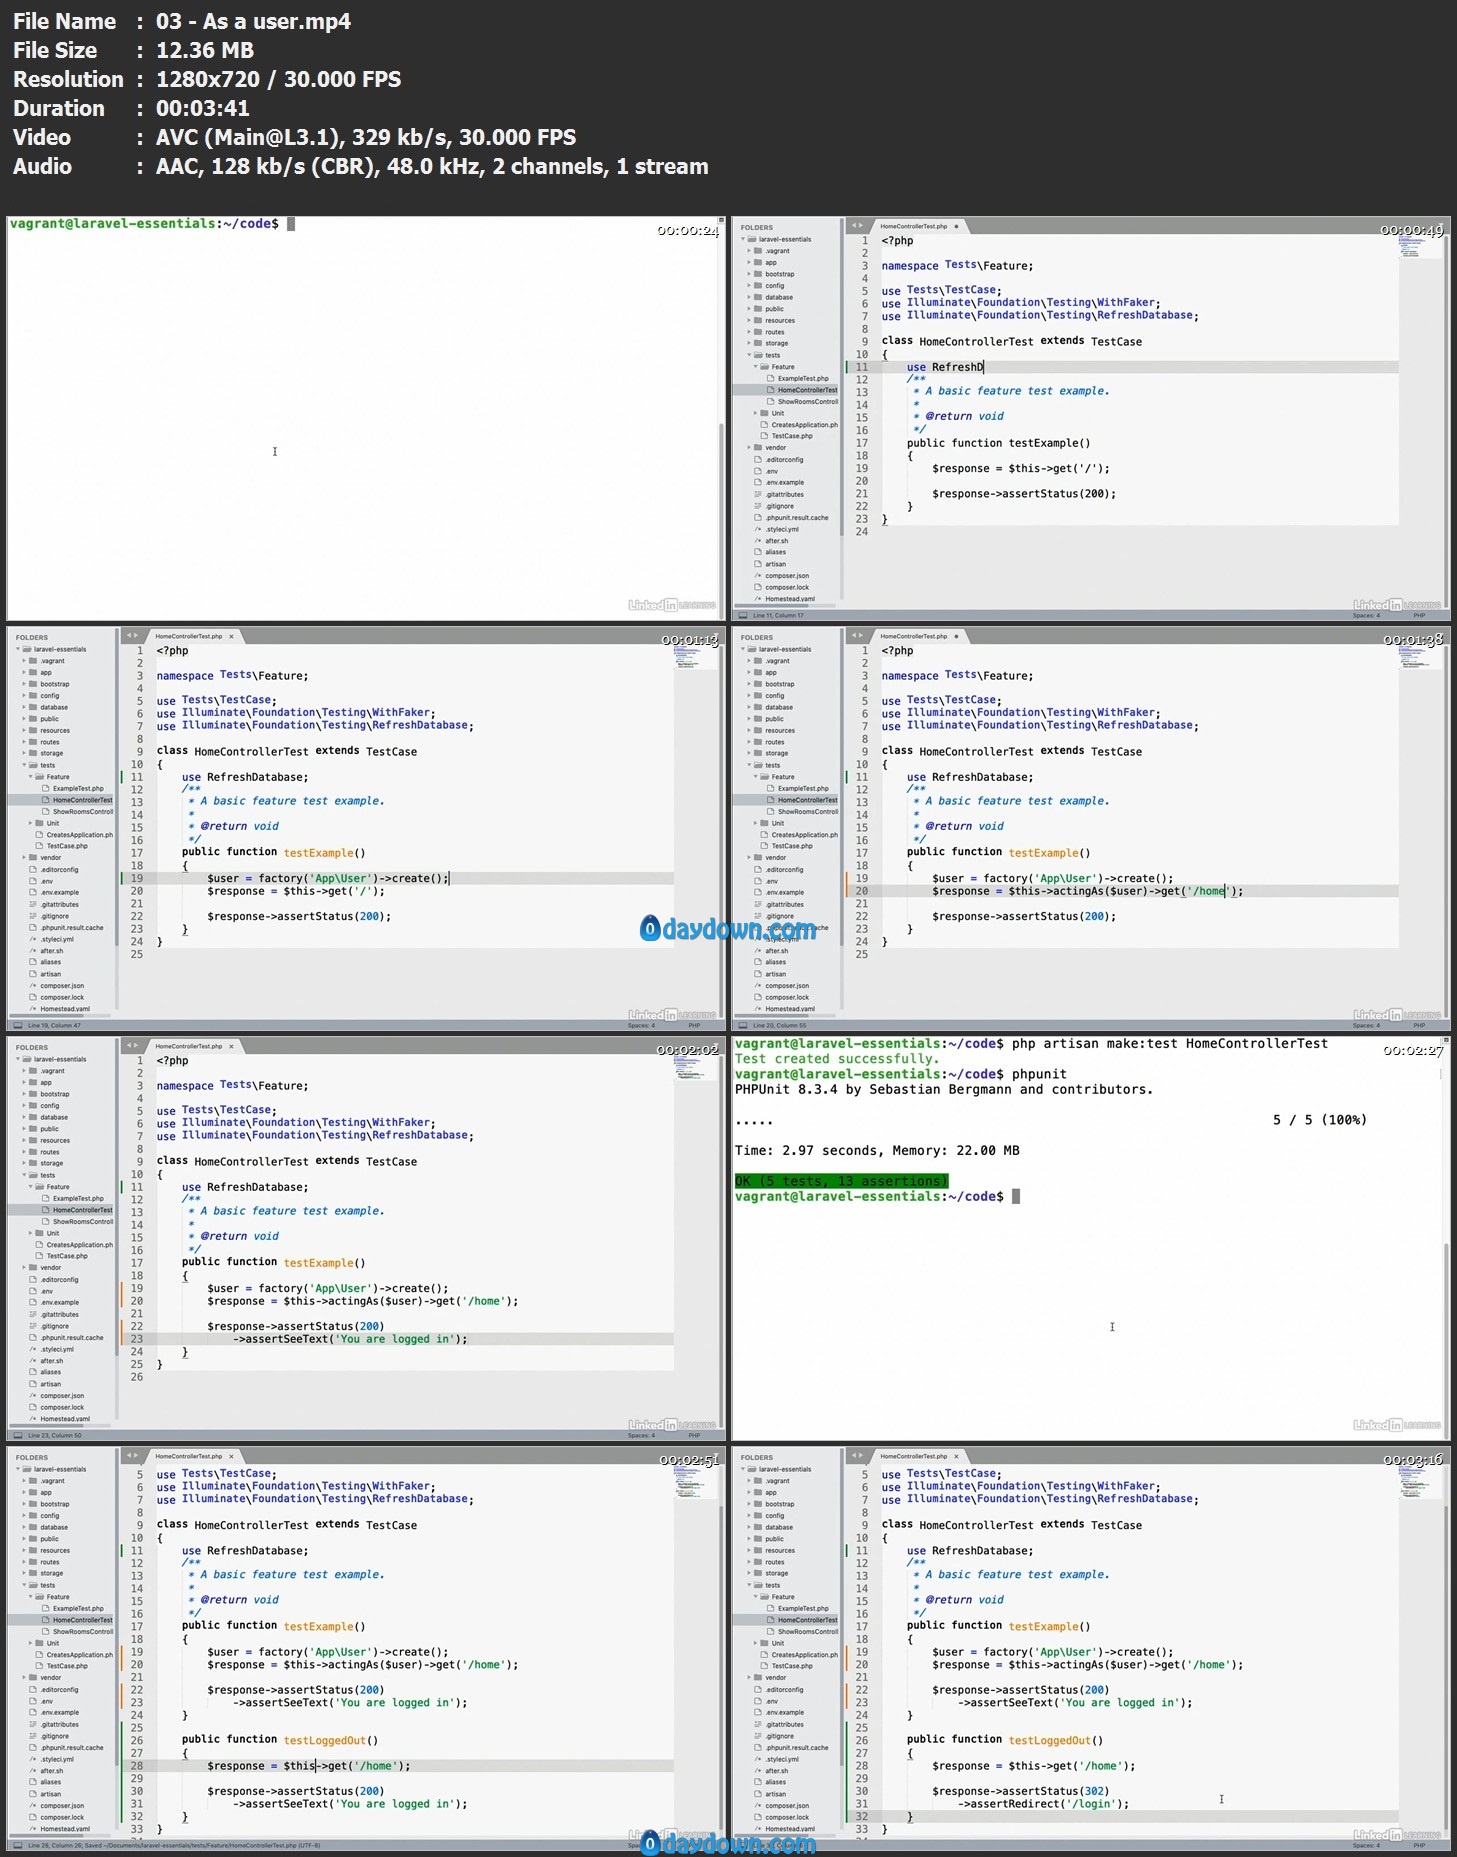In 00:02:02 frame, click the composer.json file icon
1457x1857 pixels.
pos(33,1396)
